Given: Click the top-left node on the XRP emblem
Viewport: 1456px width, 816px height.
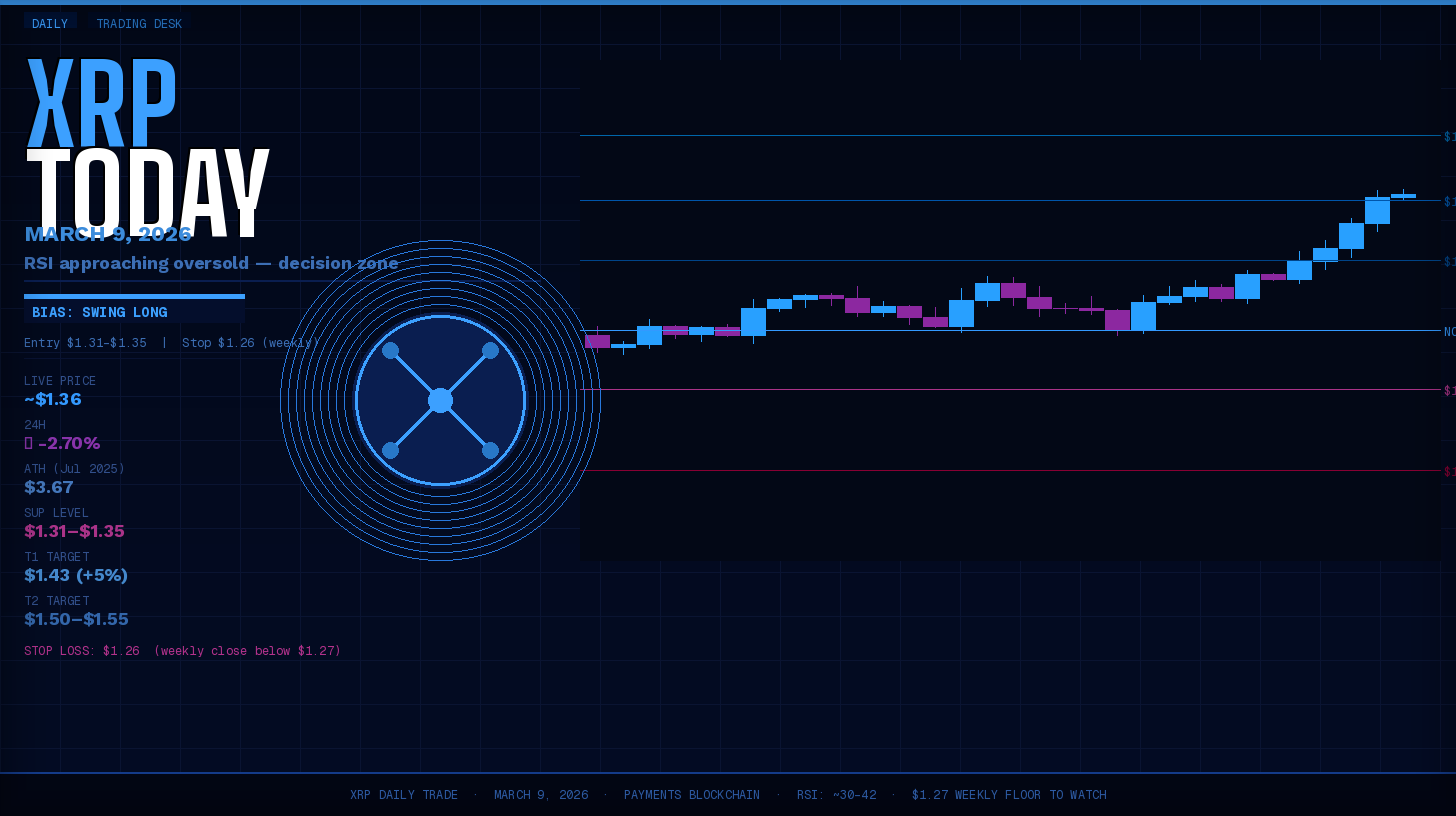Looking at the screenshot, I should click(x=389, y=351).
